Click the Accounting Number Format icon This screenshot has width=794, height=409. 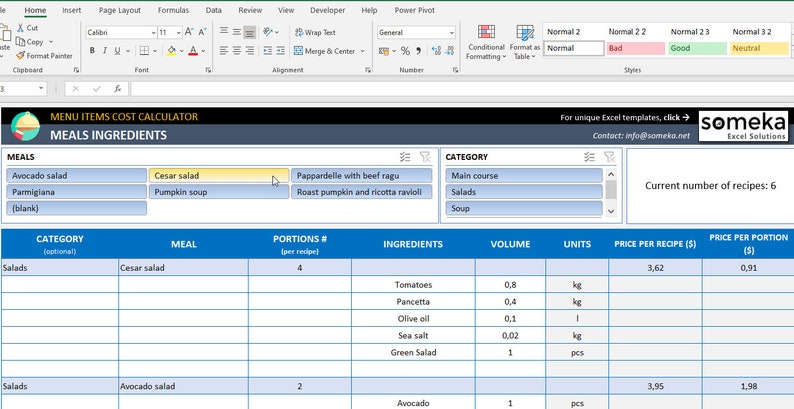[383, 51]
